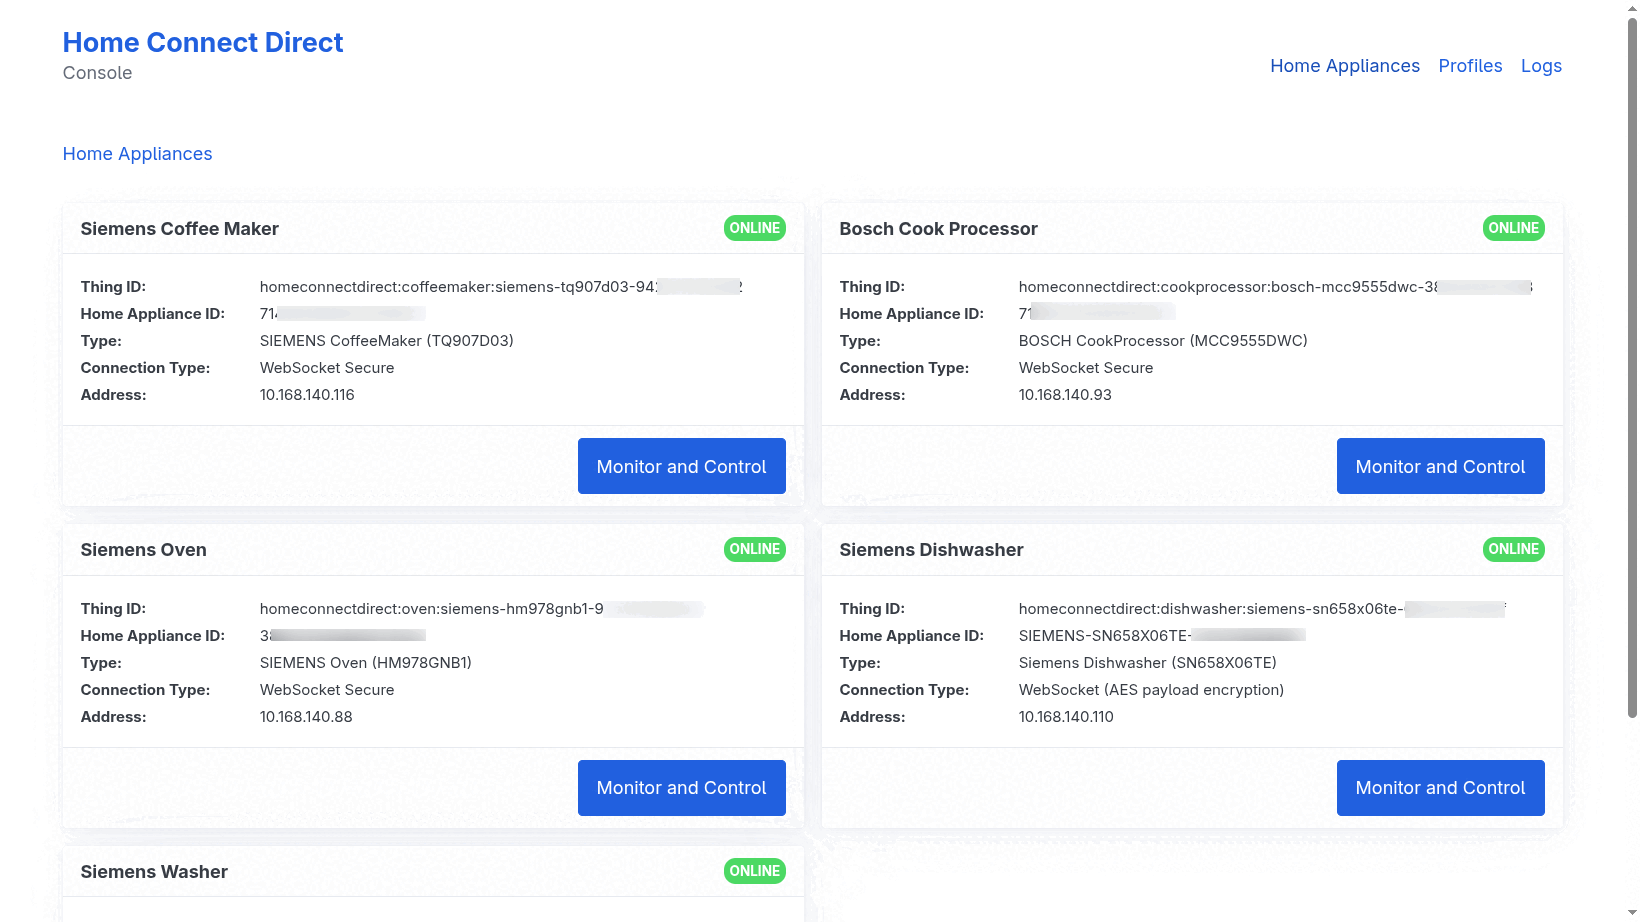Click the cook processor Thing ID value
Viewport: 1640px width, 922px height.
coord(1276,287)
